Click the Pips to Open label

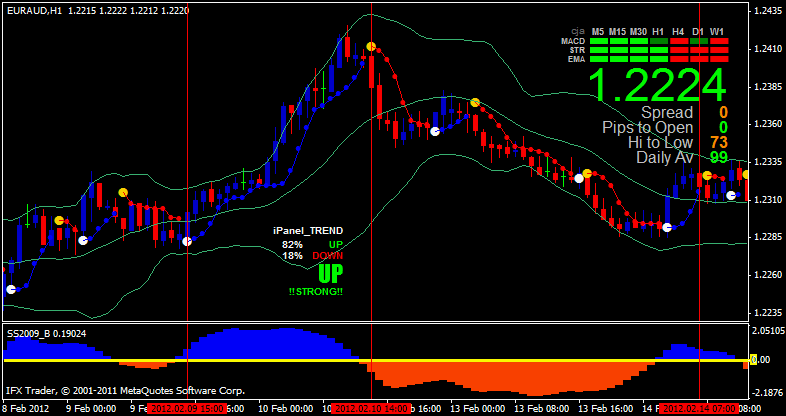648,128
